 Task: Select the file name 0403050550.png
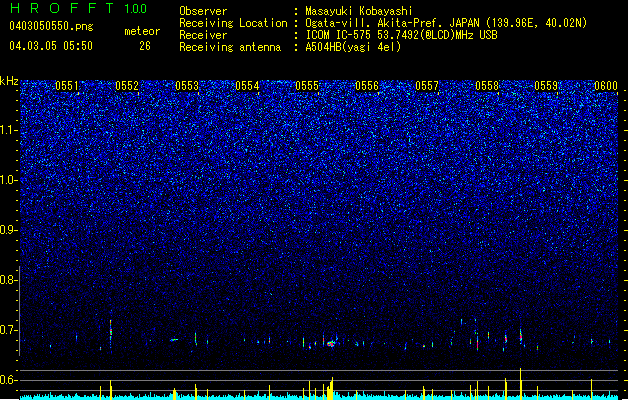pos(51,26)
